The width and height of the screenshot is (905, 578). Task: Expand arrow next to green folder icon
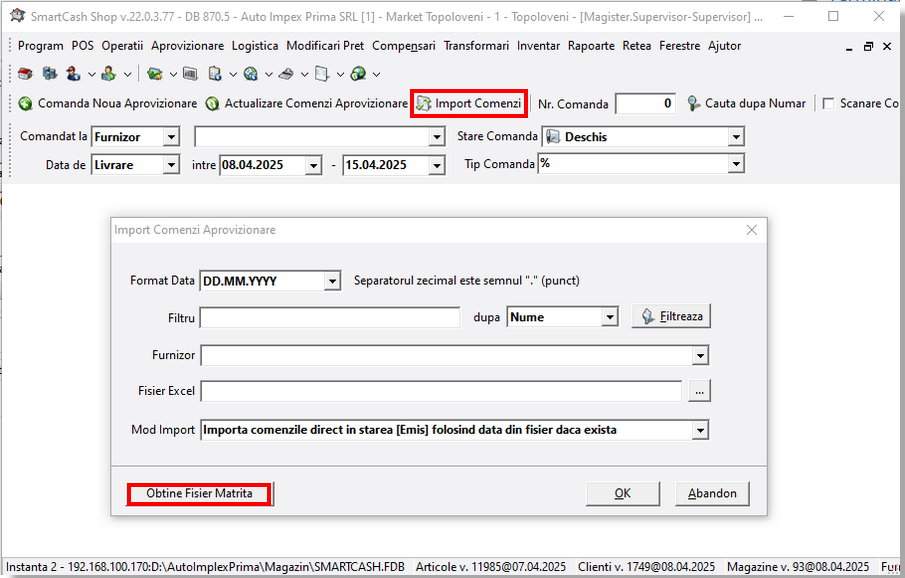click(173, 74)
